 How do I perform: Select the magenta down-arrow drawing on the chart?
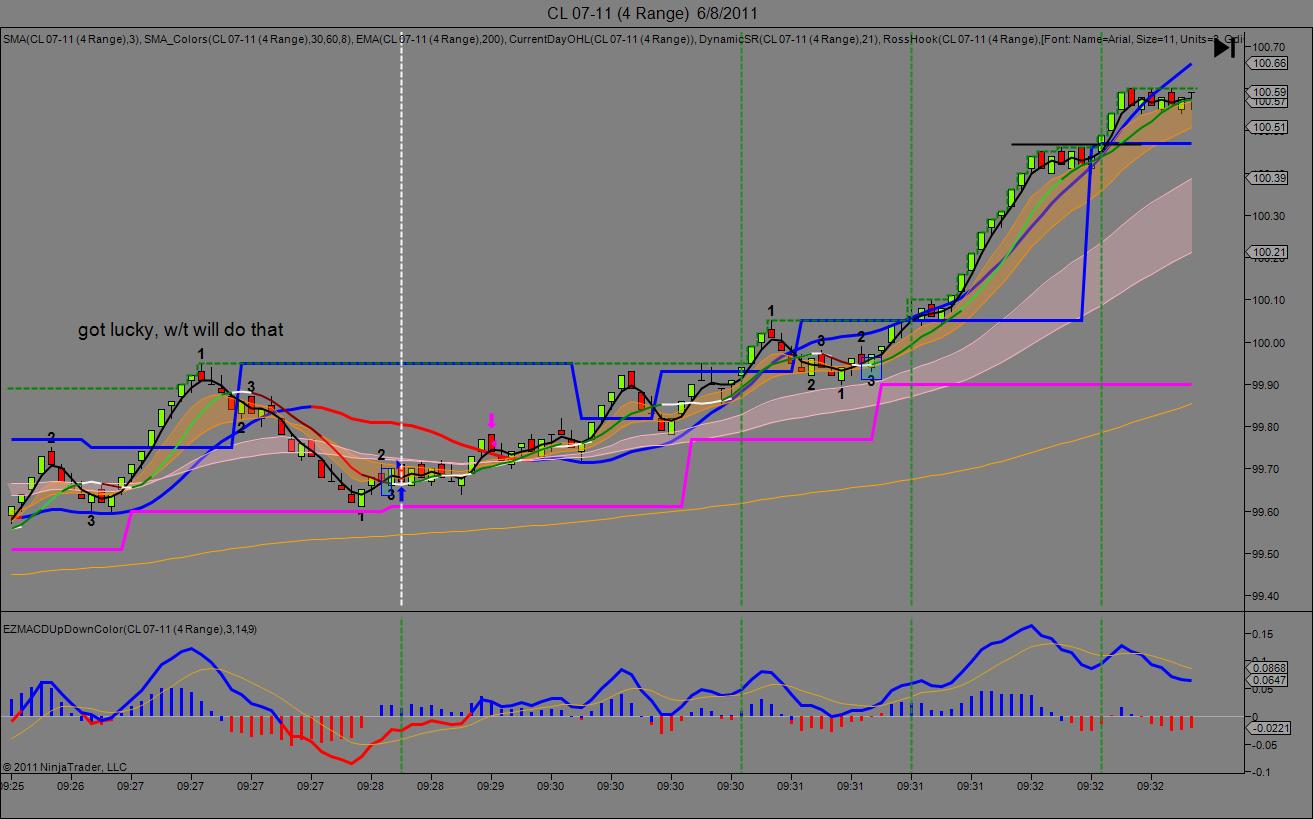point(491,420)
